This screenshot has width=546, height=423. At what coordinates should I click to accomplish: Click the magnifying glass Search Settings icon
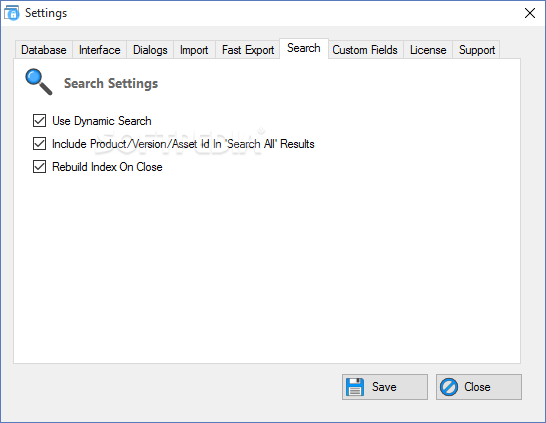click(39, 82)
